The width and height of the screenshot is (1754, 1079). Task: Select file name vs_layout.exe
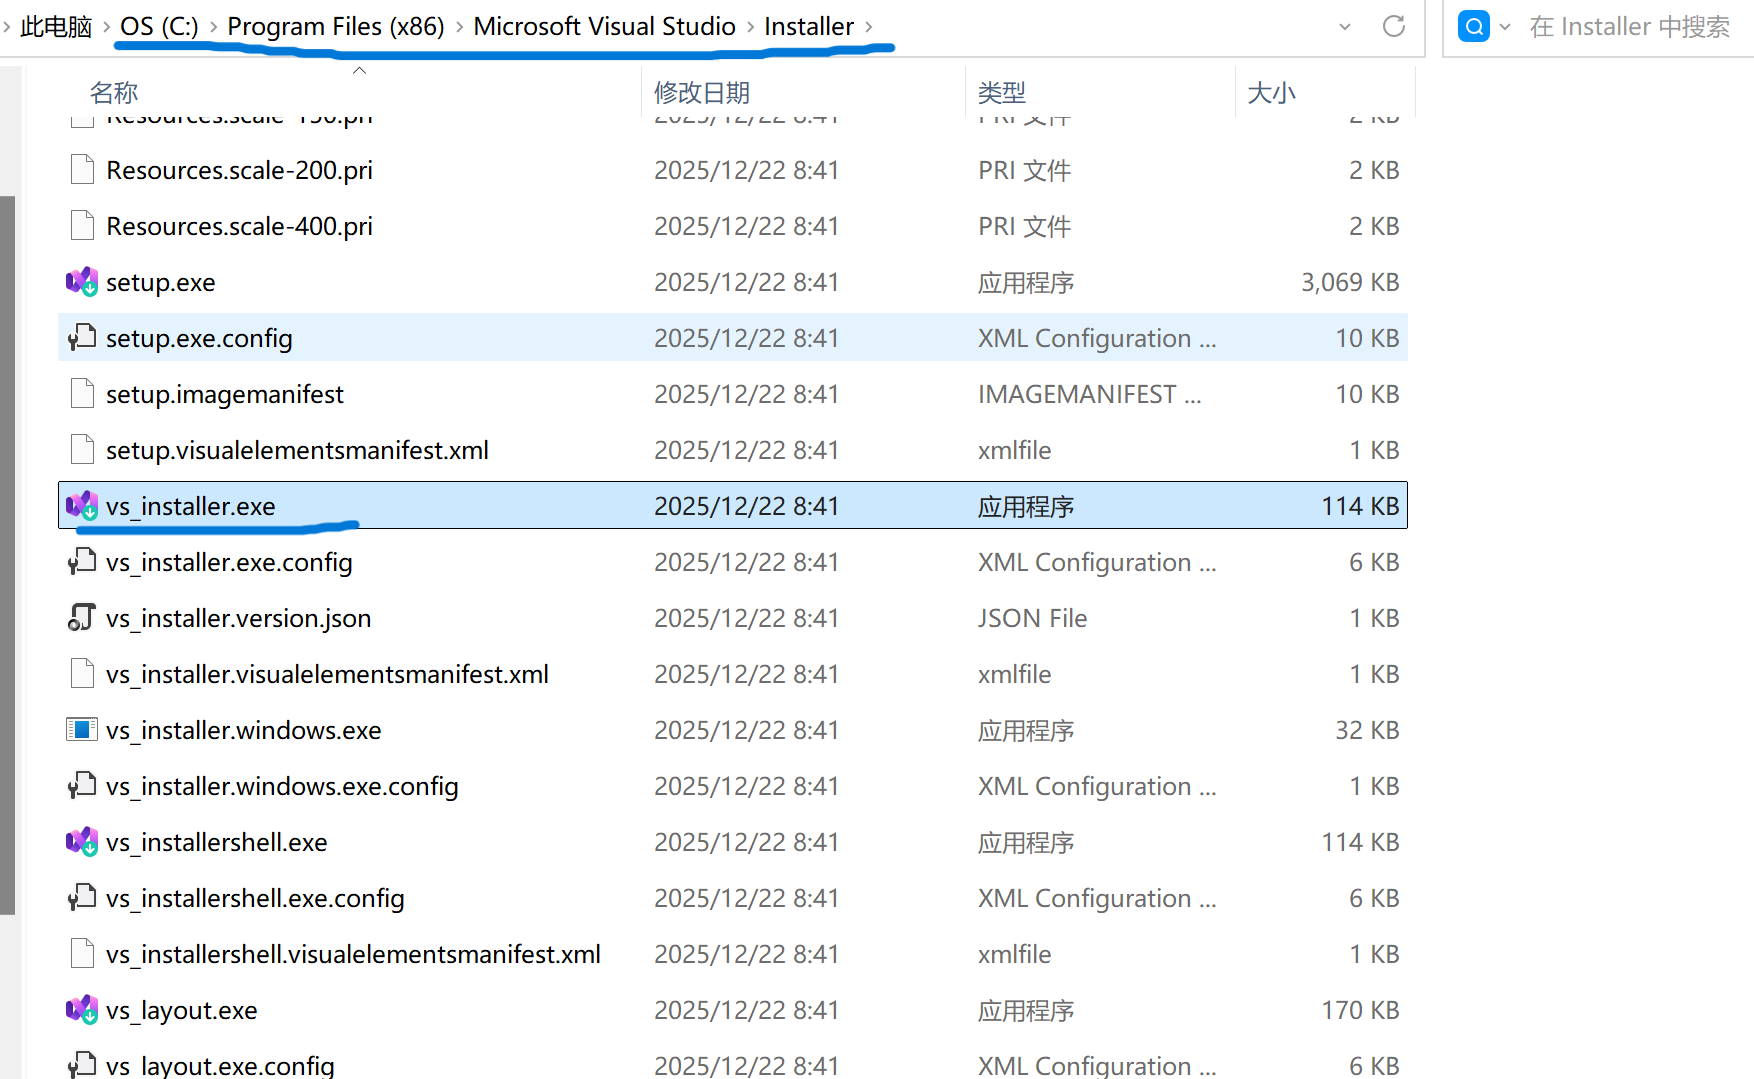tap(182, 1011)
